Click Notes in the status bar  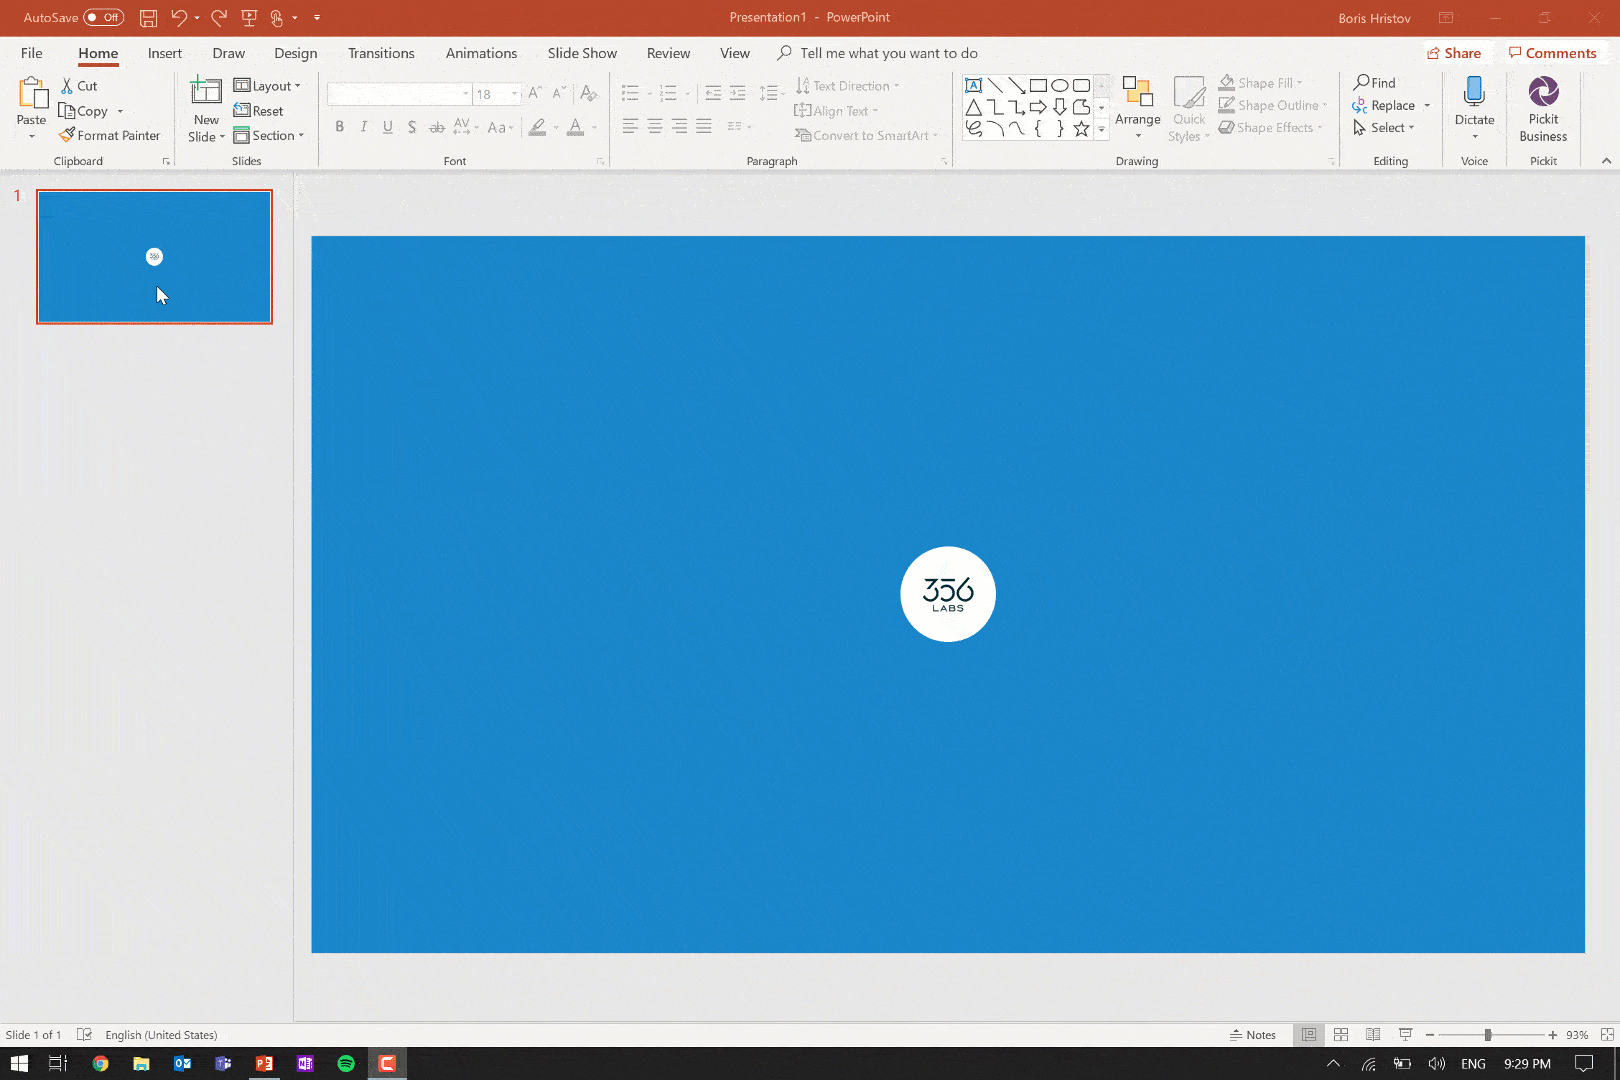(1253, 1035)
